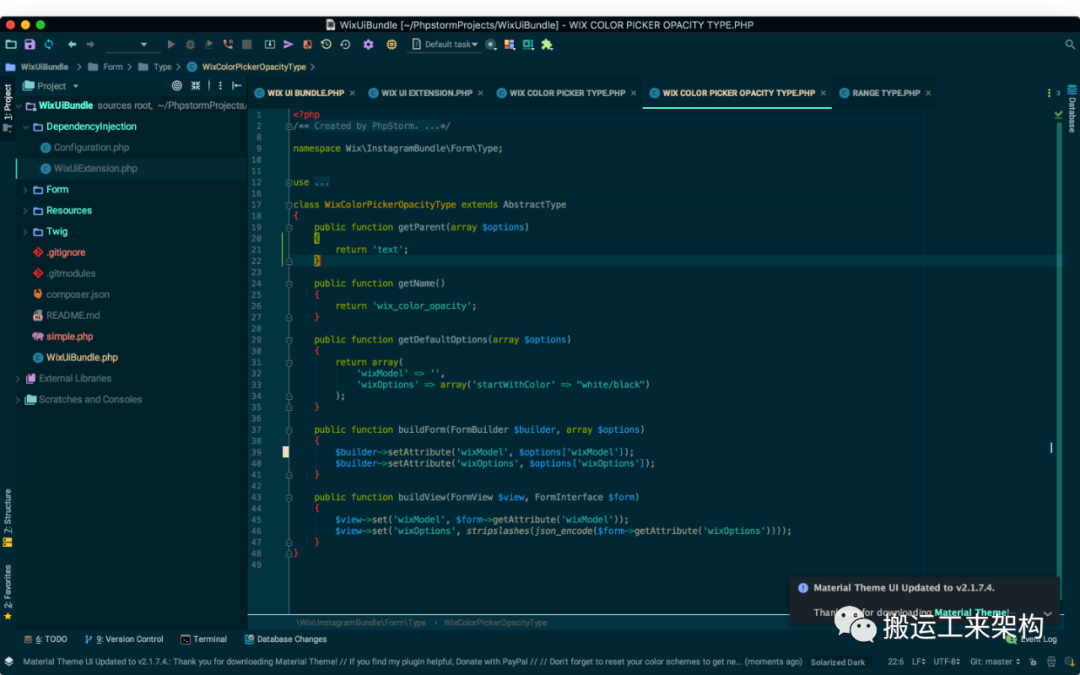Screen dimensions: 1080x675
Task: Close the RANGE TYPE.PHP tab
Action: pos(928,93)
